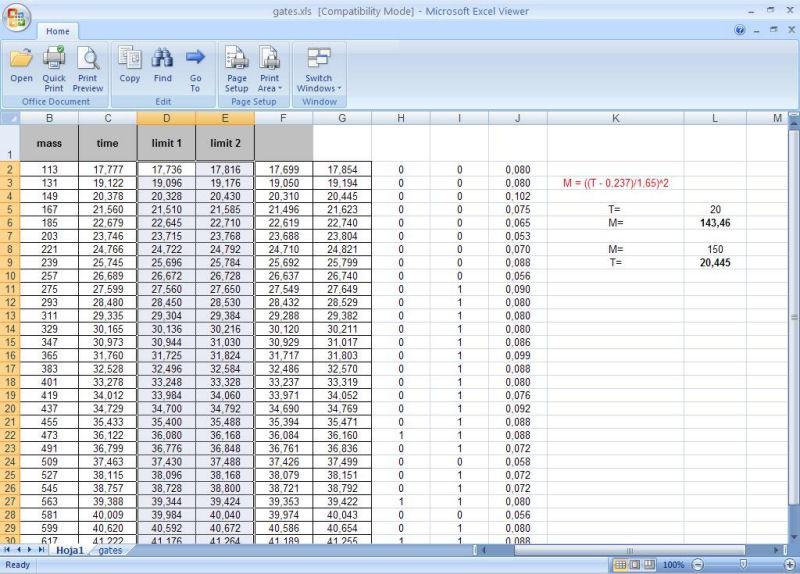The height and width of the screenshot is (574, 800).
Task: Select column E header
Action: tap(225, 118)
